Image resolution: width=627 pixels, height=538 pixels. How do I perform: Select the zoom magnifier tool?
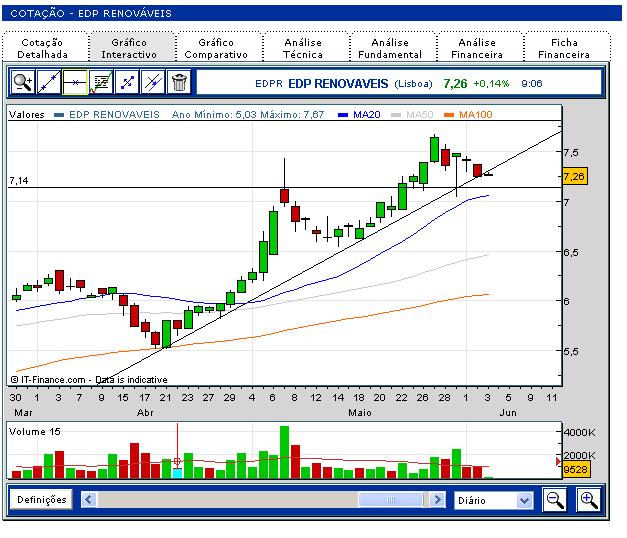coord(22,82)
